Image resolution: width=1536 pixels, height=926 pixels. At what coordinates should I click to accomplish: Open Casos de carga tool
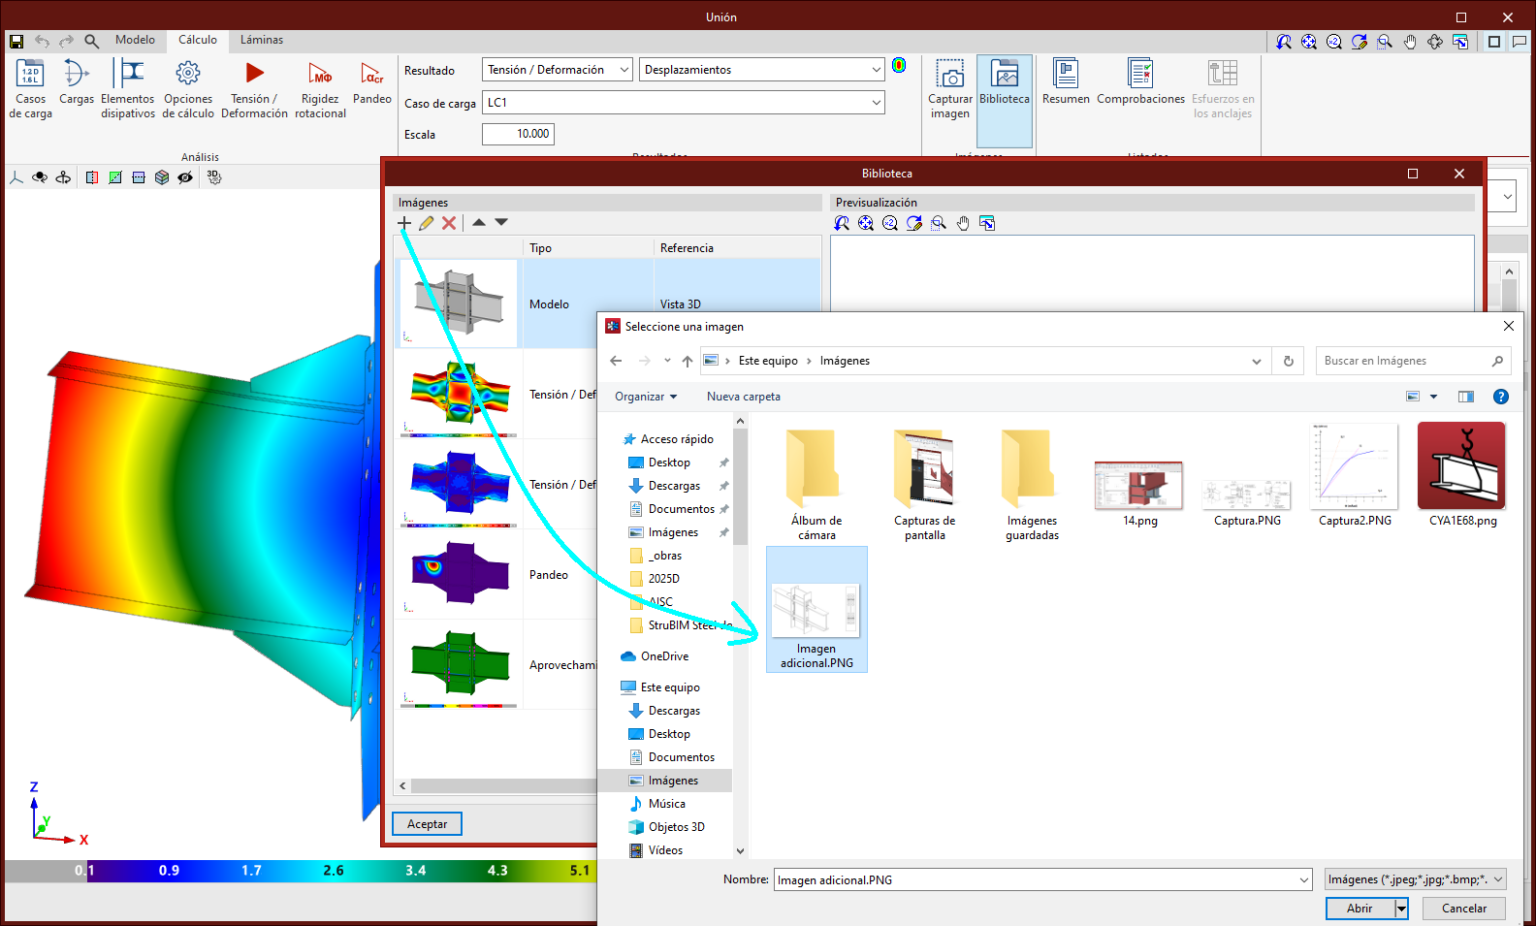pyautogui.click(x=30, y=89)
